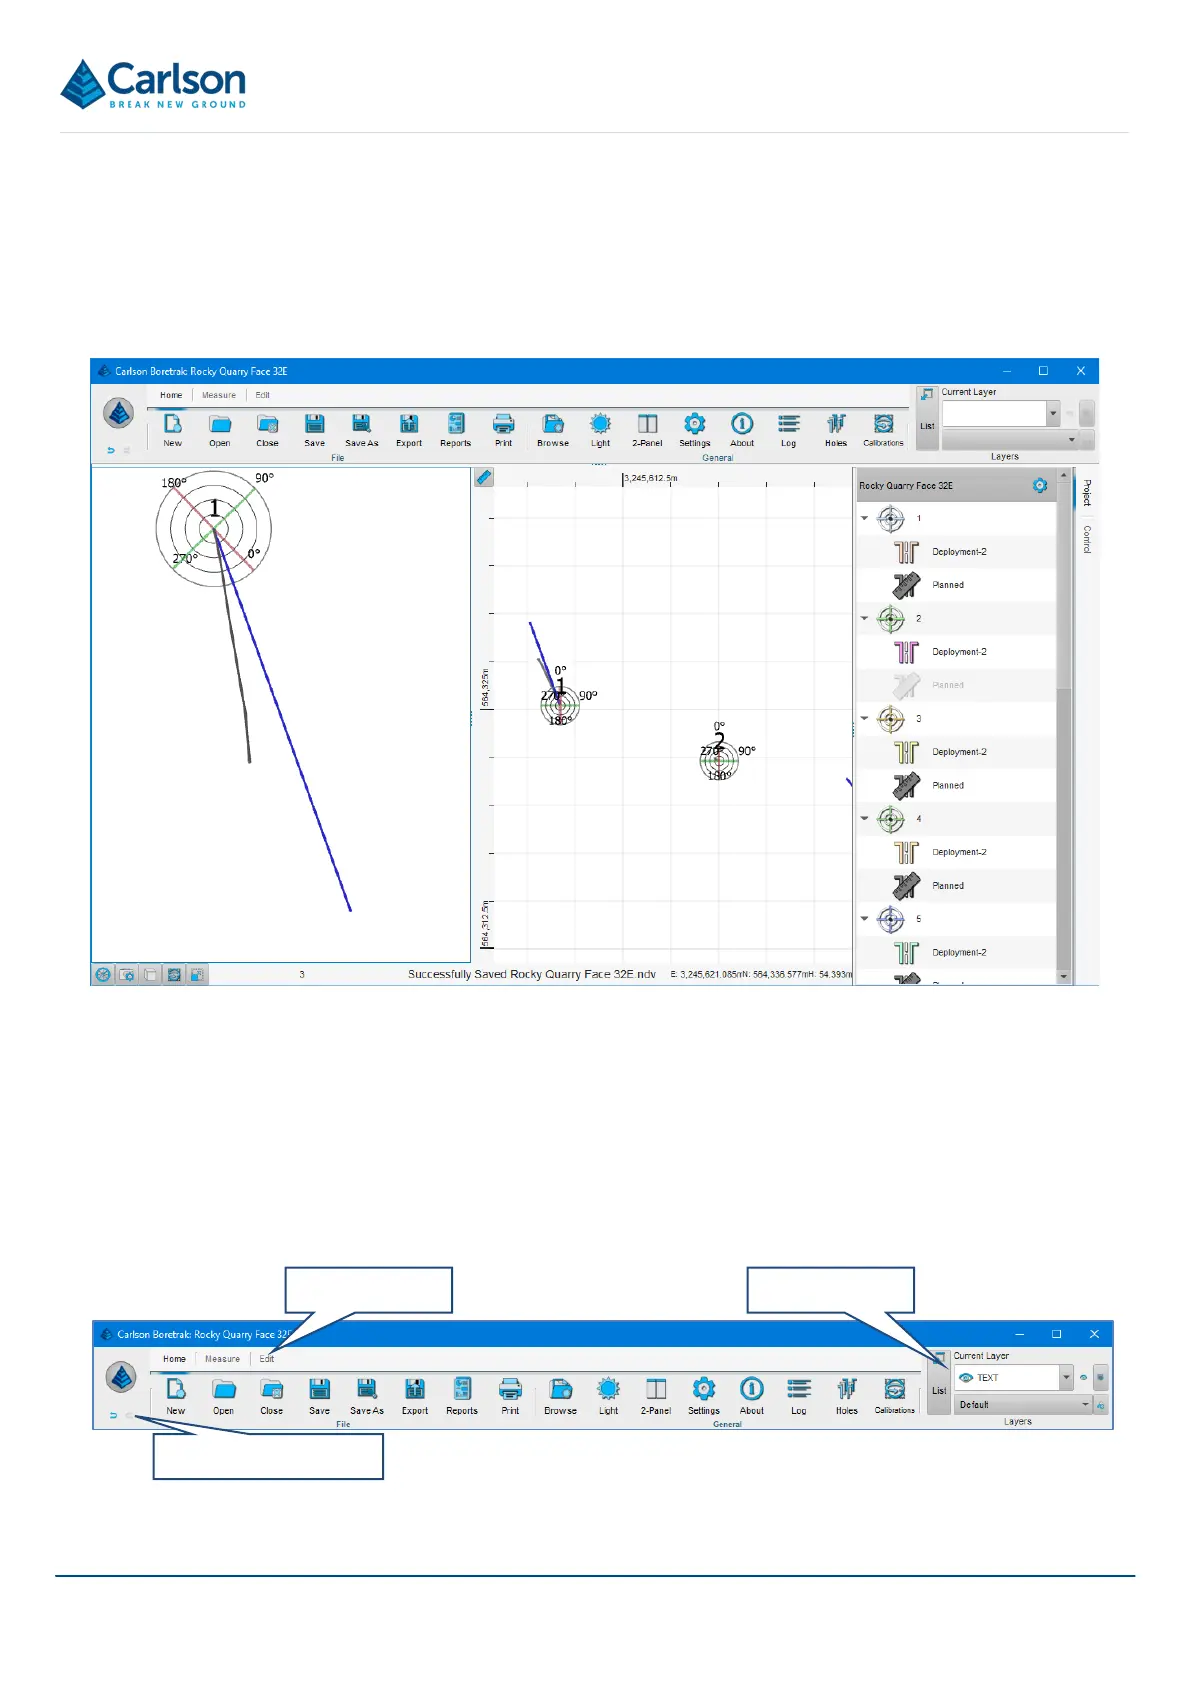Viewport: 1191px width, 1684px height.
Task: Click Browse icon in upper window toolbar
Action: pyautogui.click(x=553, y=424)
